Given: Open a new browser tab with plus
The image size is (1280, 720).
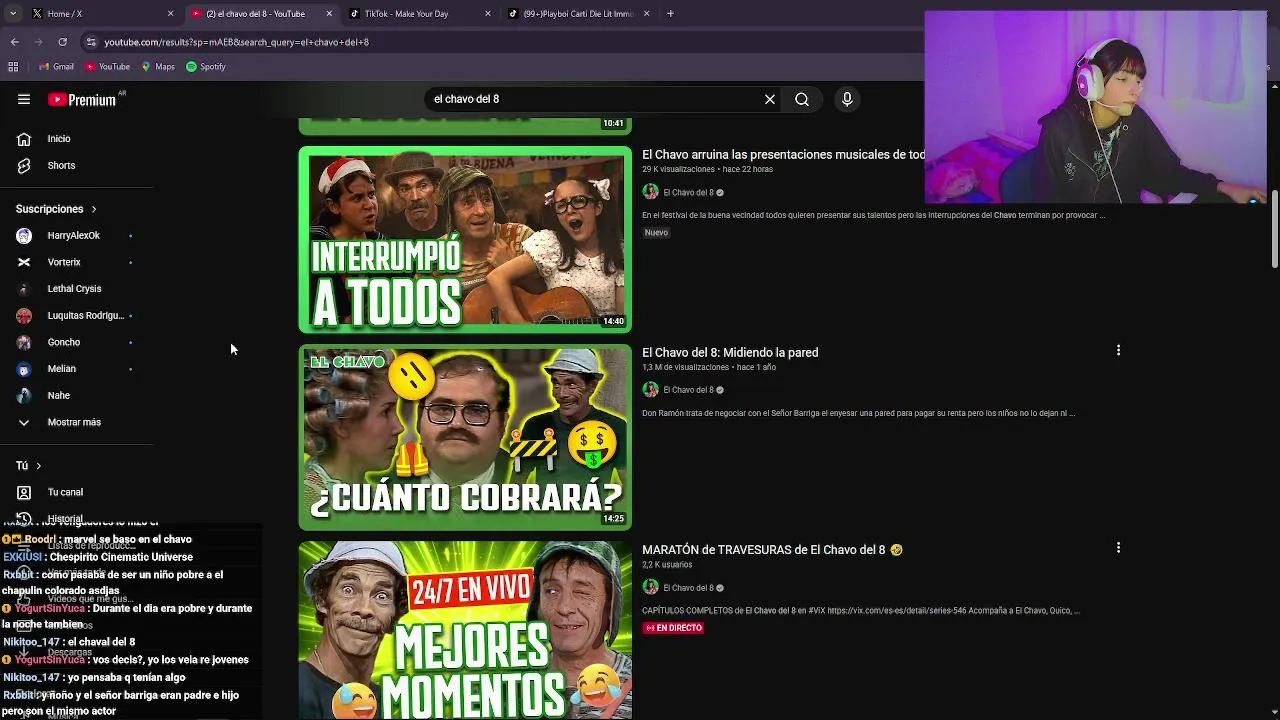Looking at the screenshot, I should (670, 14).
